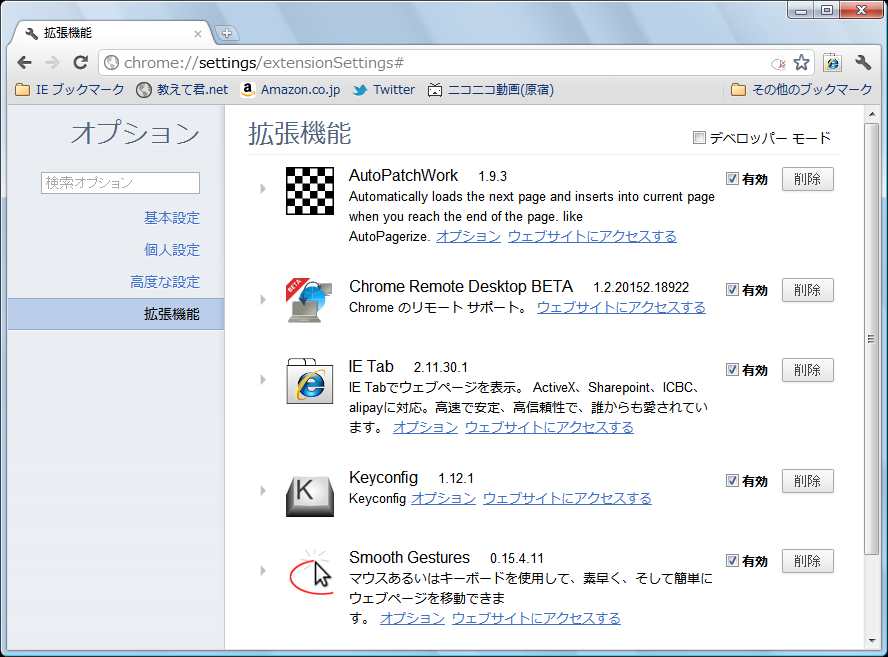Open the IE ブックマーク bookmarks folder
Screen dimensions: 888x657
[x=70, y=89]
